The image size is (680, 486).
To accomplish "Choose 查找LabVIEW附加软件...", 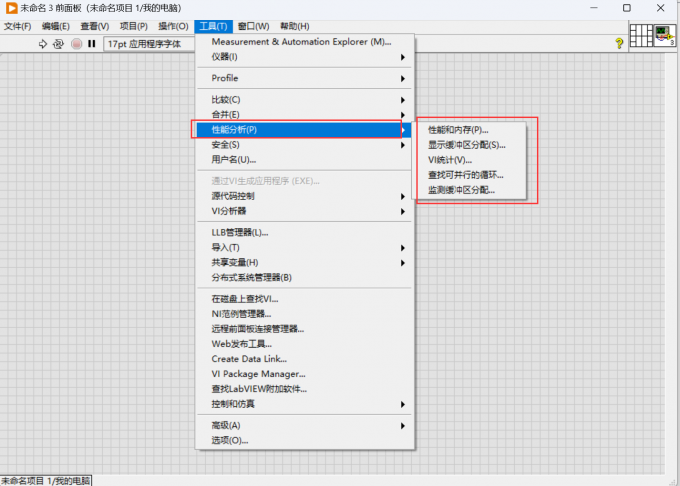I will pyautogui.click(x=304, y=389).
